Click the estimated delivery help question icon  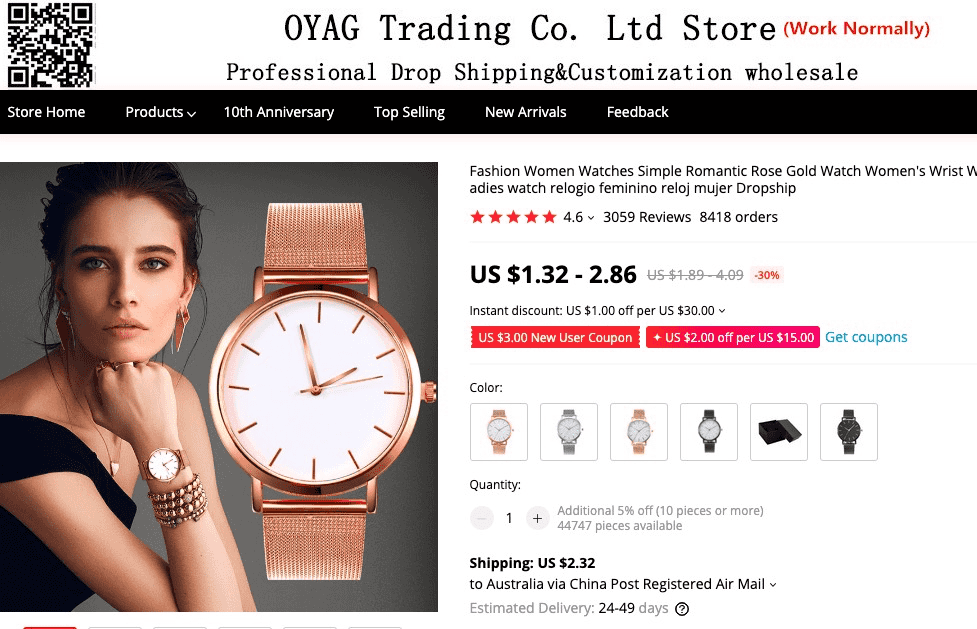(682, 609)
